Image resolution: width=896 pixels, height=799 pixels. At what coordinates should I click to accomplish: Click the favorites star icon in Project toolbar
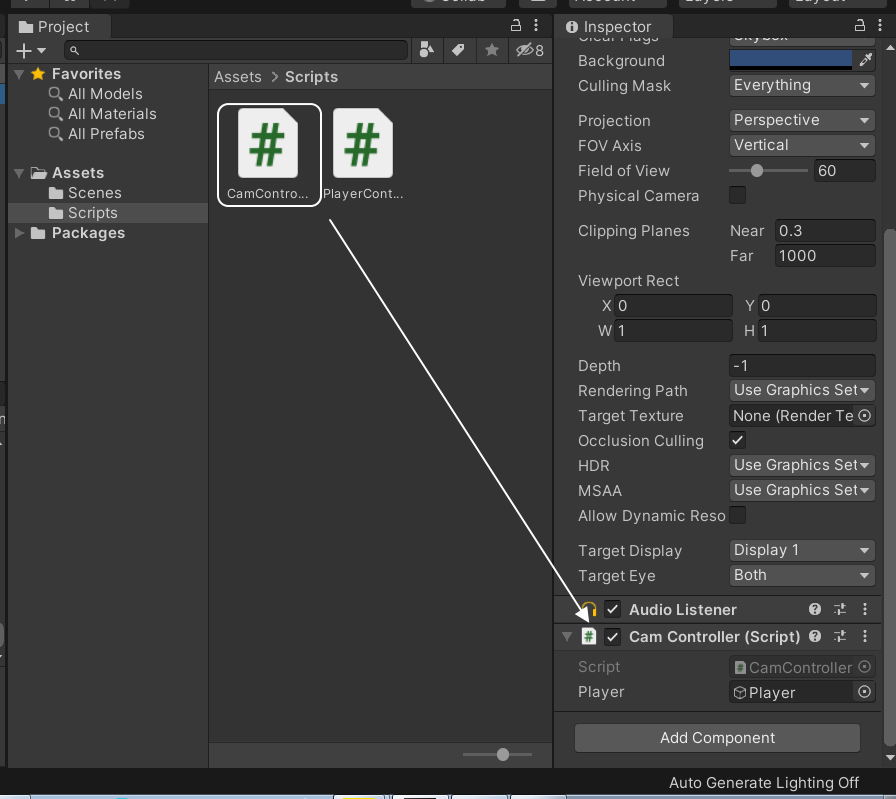pos(491,50)
